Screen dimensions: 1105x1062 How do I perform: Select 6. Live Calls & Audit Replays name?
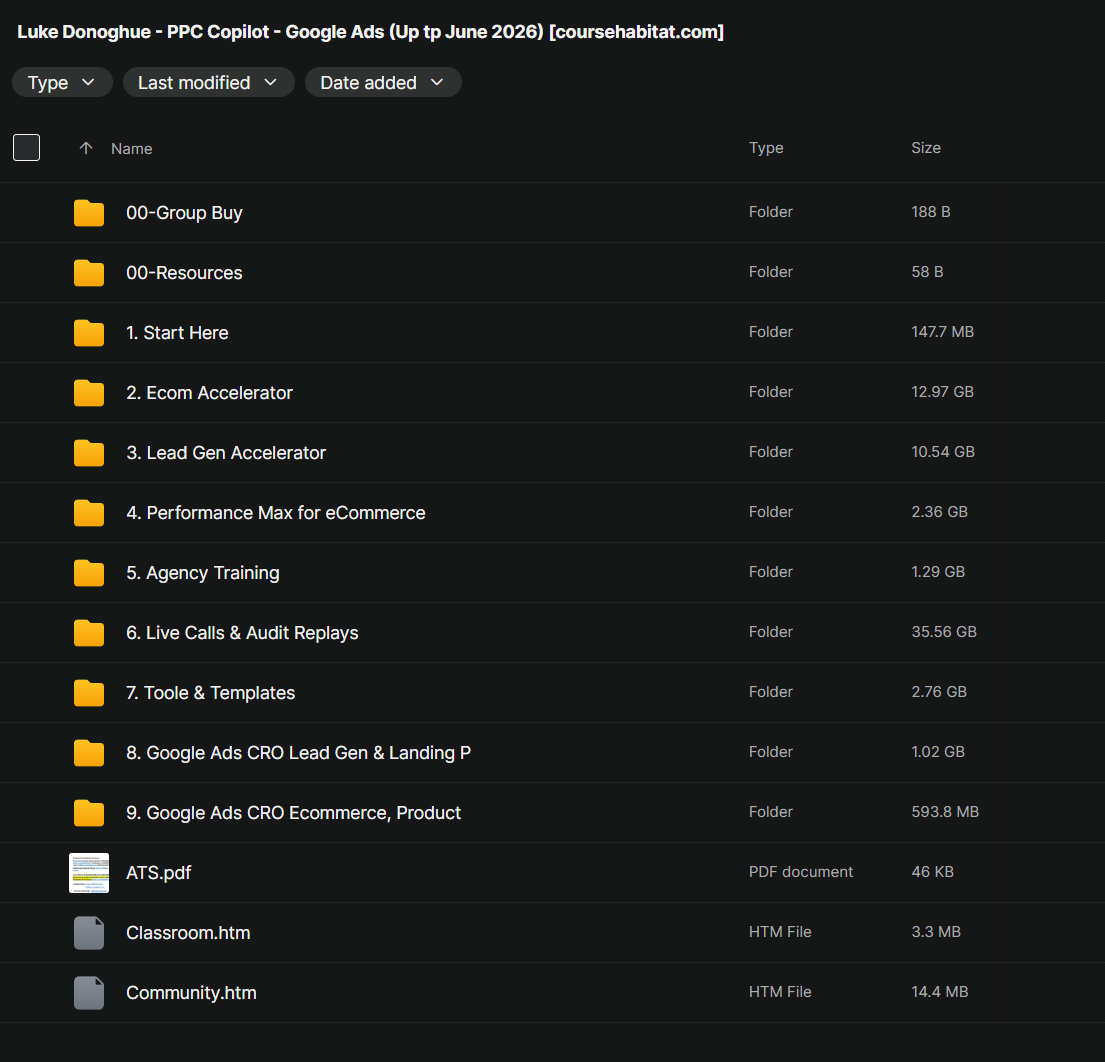tap(242, 633)
